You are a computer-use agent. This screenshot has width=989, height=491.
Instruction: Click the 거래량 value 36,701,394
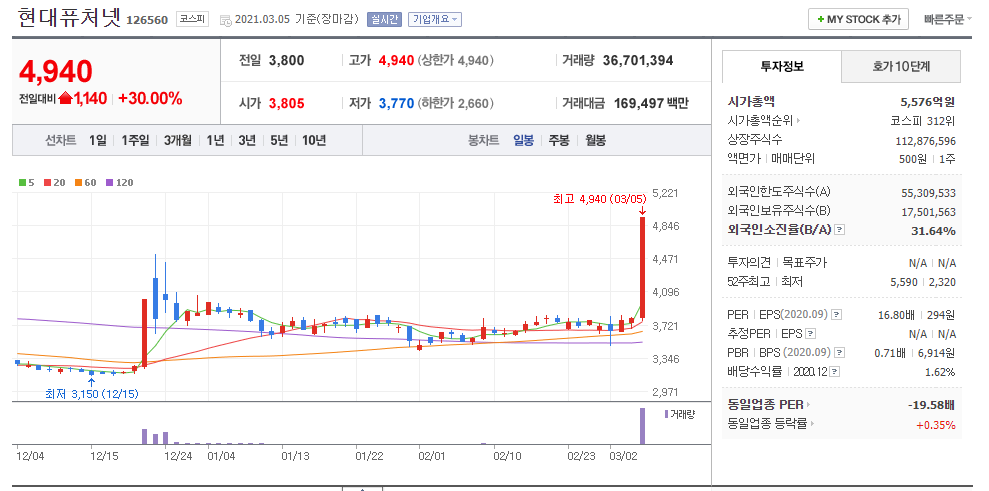click(x=638, y=61)
